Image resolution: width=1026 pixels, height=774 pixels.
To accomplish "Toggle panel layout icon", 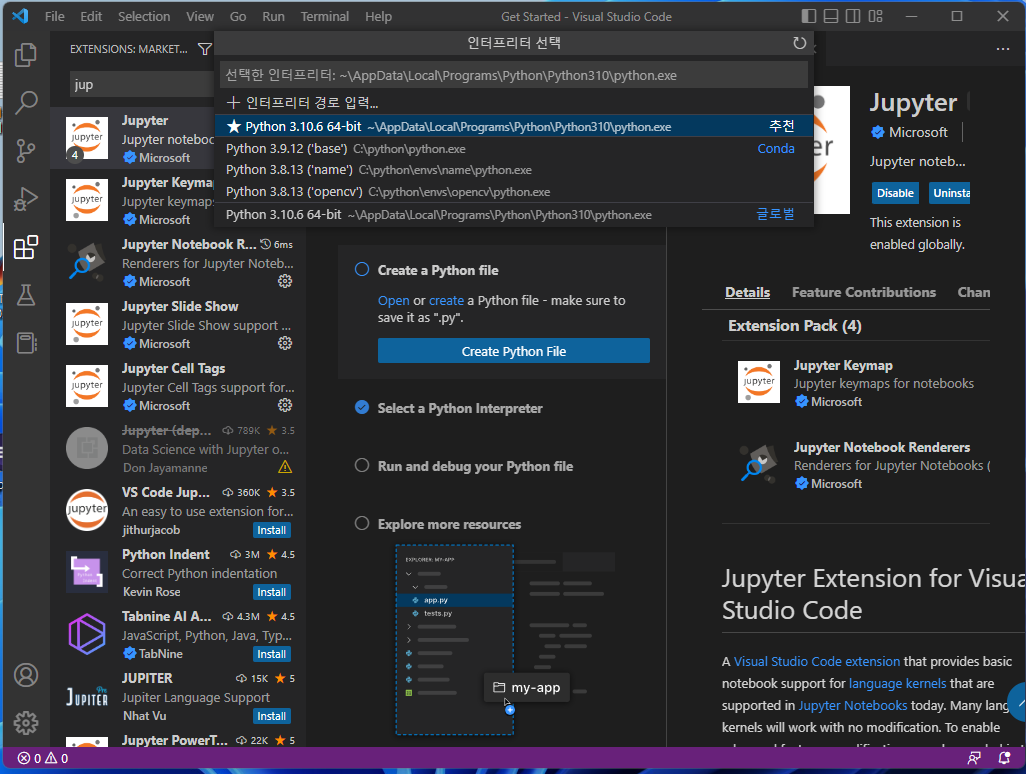I will coord(831,16).
